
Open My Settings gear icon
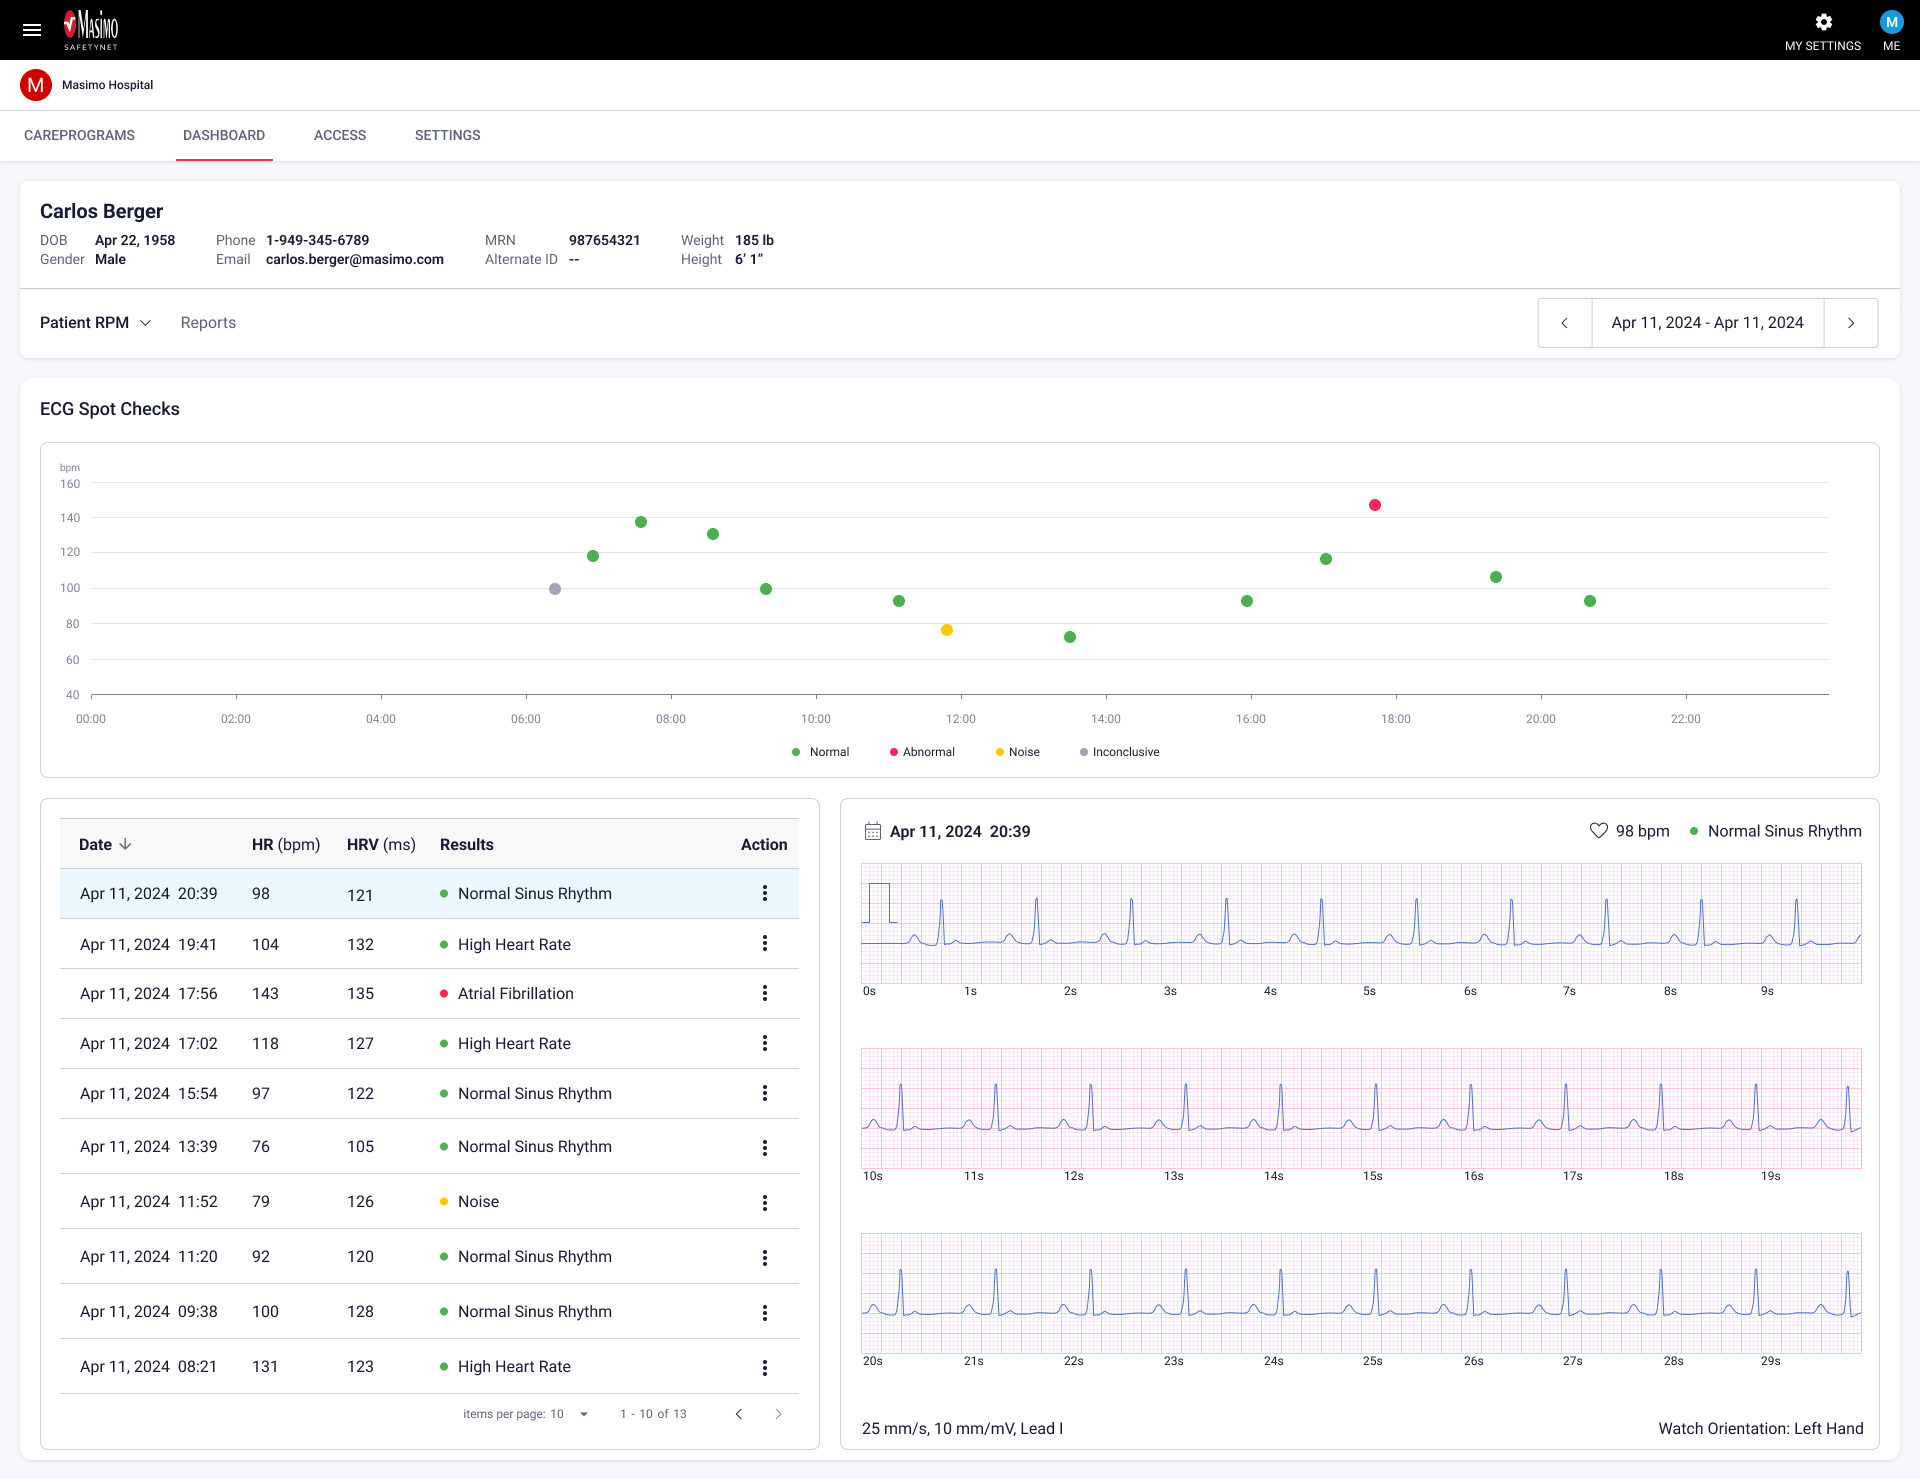coord(1823,22)
